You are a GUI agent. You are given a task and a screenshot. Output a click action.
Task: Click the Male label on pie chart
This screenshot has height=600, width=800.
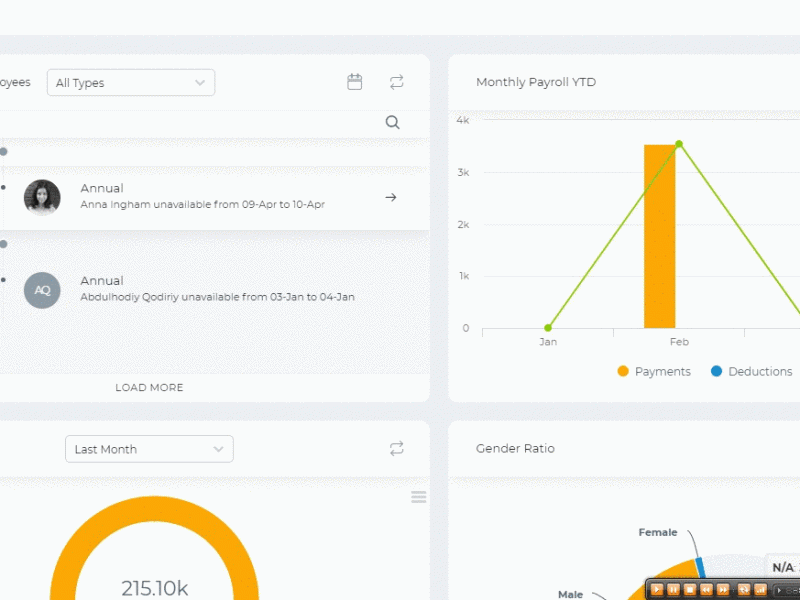570,594
